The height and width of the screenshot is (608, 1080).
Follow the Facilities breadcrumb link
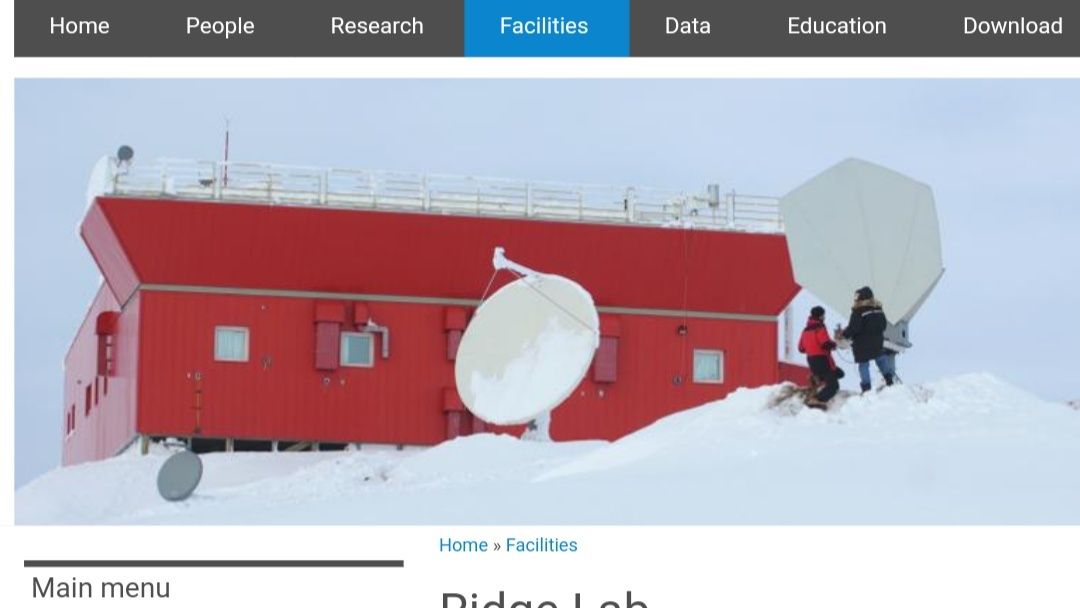coord(541,545)
